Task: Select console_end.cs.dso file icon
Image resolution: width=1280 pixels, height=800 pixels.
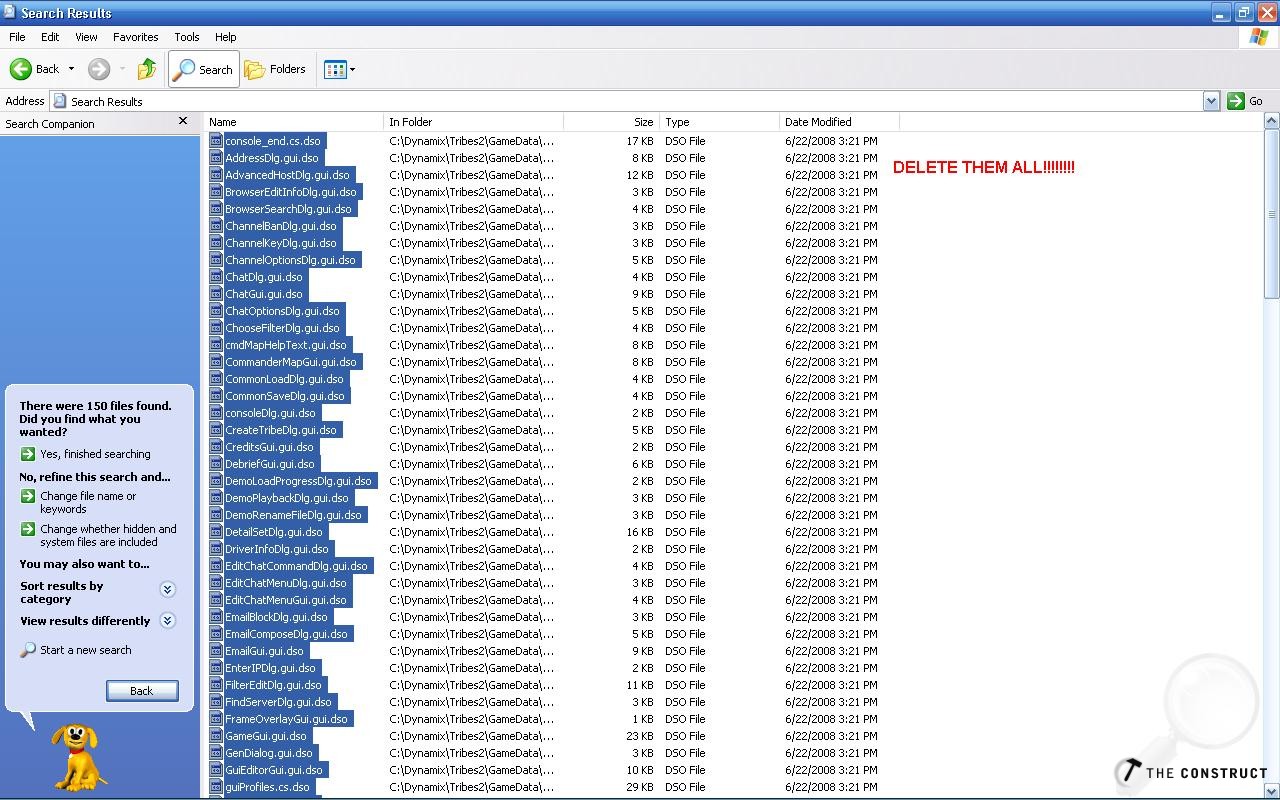Action: click(216, 141)
